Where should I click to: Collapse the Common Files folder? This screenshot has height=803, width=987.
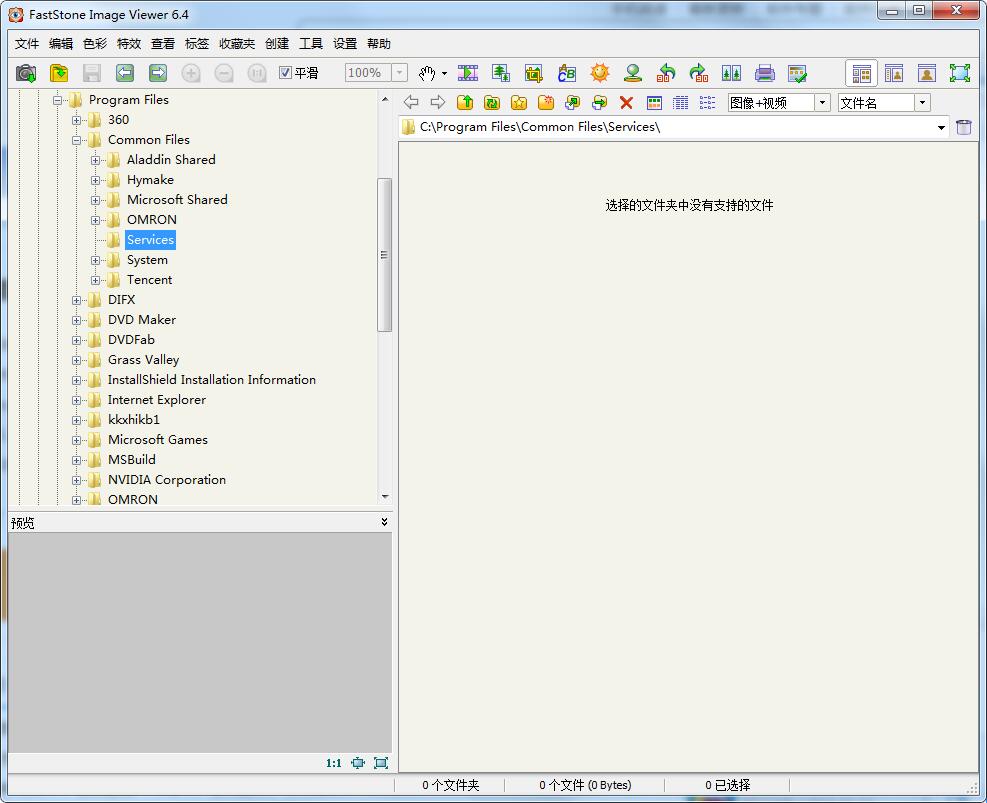pyautogui.click(x=77, y=140)
